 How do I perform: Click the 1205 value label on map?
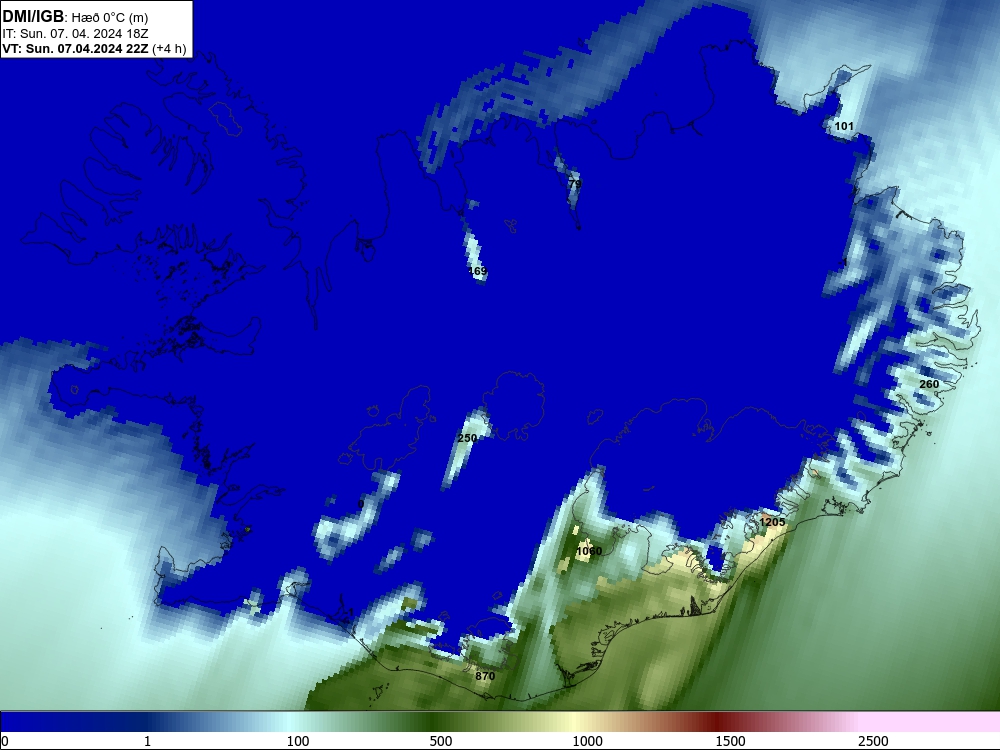click(x=772, y=522)
